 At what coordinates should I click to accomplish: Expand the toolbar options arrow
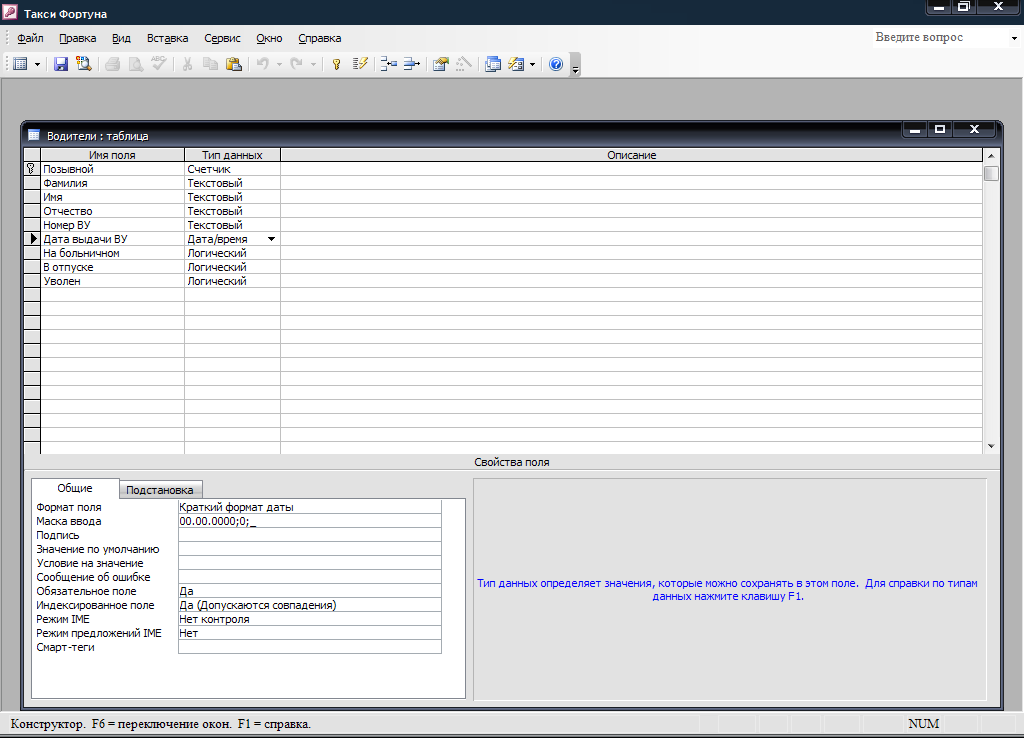(x=575, y=65)
